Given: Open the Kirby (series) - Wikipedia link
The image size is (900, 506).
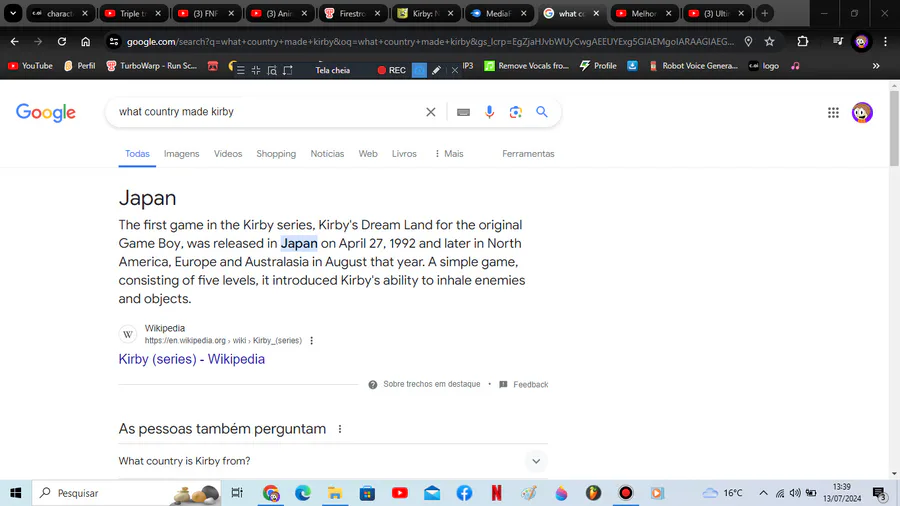Looking at the screenshot, I should coord(192,359).
